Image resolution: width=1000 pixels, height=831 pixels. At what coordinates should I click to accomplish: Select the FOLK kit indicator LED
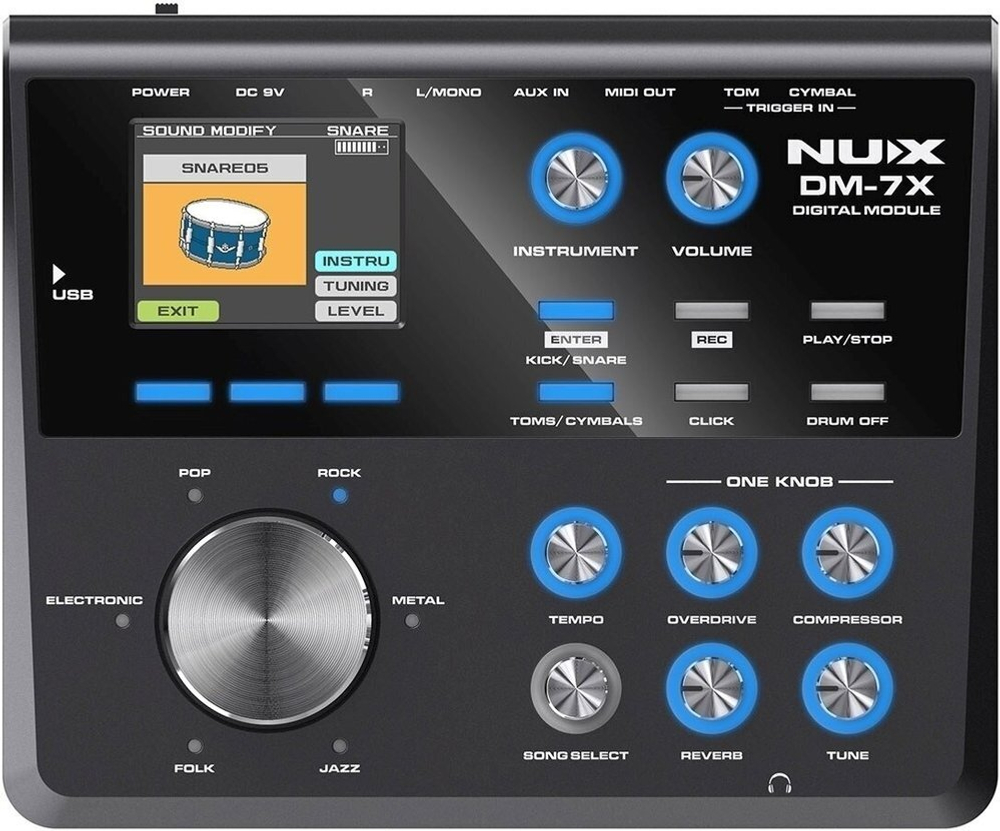coord(195,746)
